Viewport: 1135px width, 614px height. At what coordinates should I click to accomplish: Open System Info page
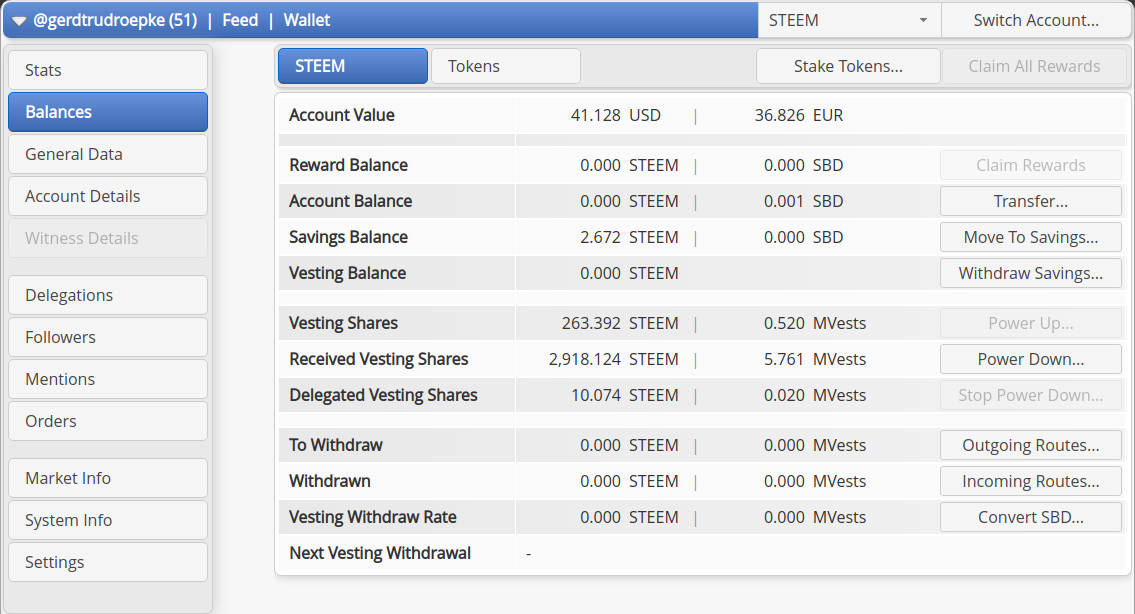tap(108, 521)
